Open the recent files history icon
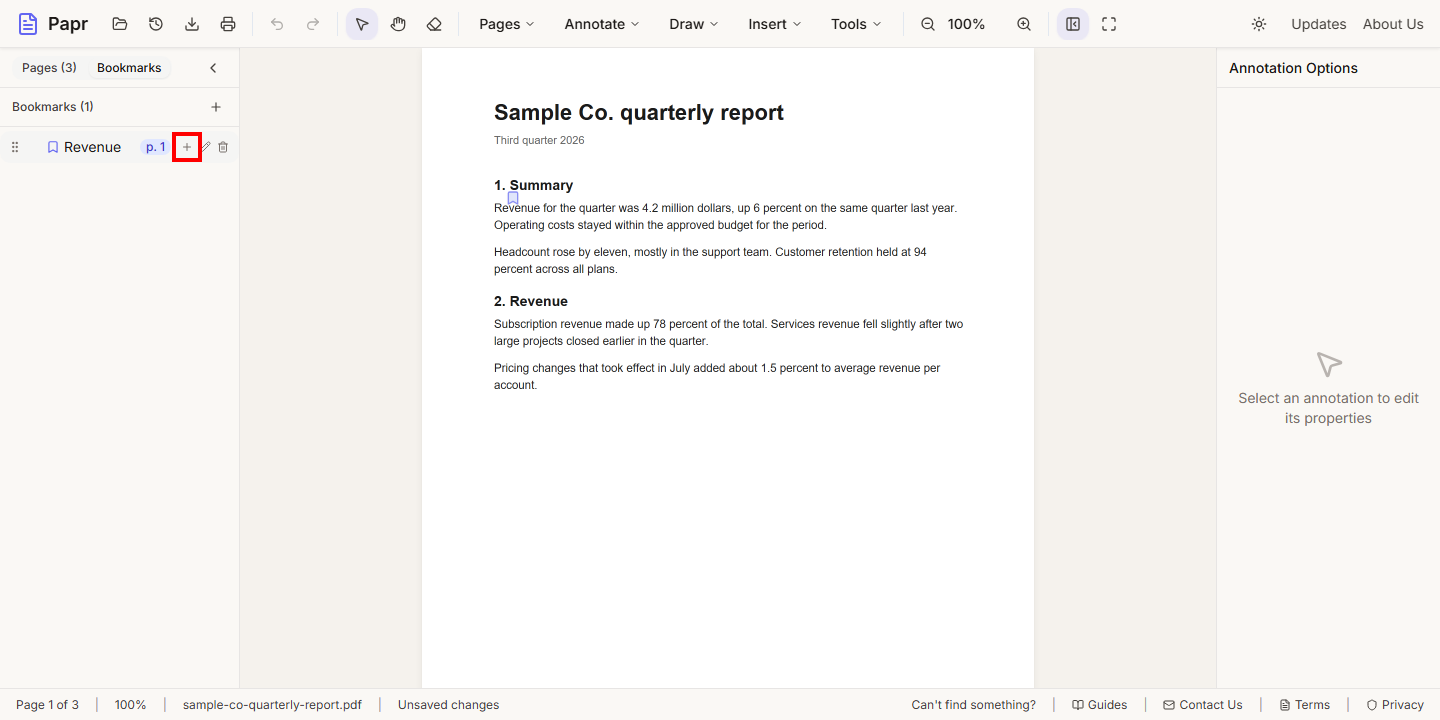1440x720 pixels. pyautogui.click(x=156, y=24)
